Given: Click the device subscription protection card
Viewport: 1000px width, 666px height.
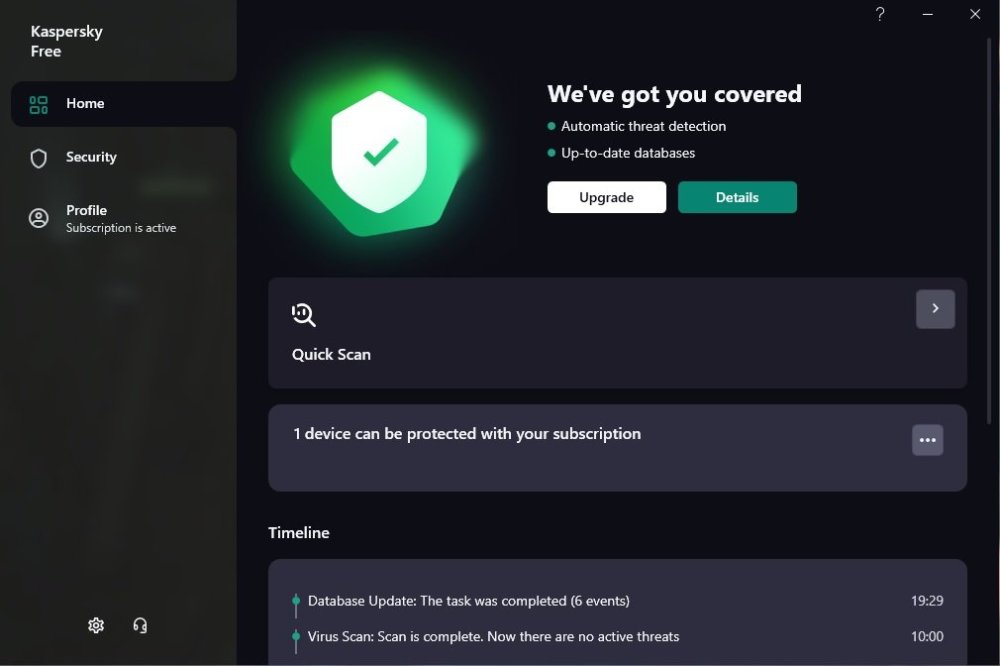Looking at the screenshot, I should [466, 434].
